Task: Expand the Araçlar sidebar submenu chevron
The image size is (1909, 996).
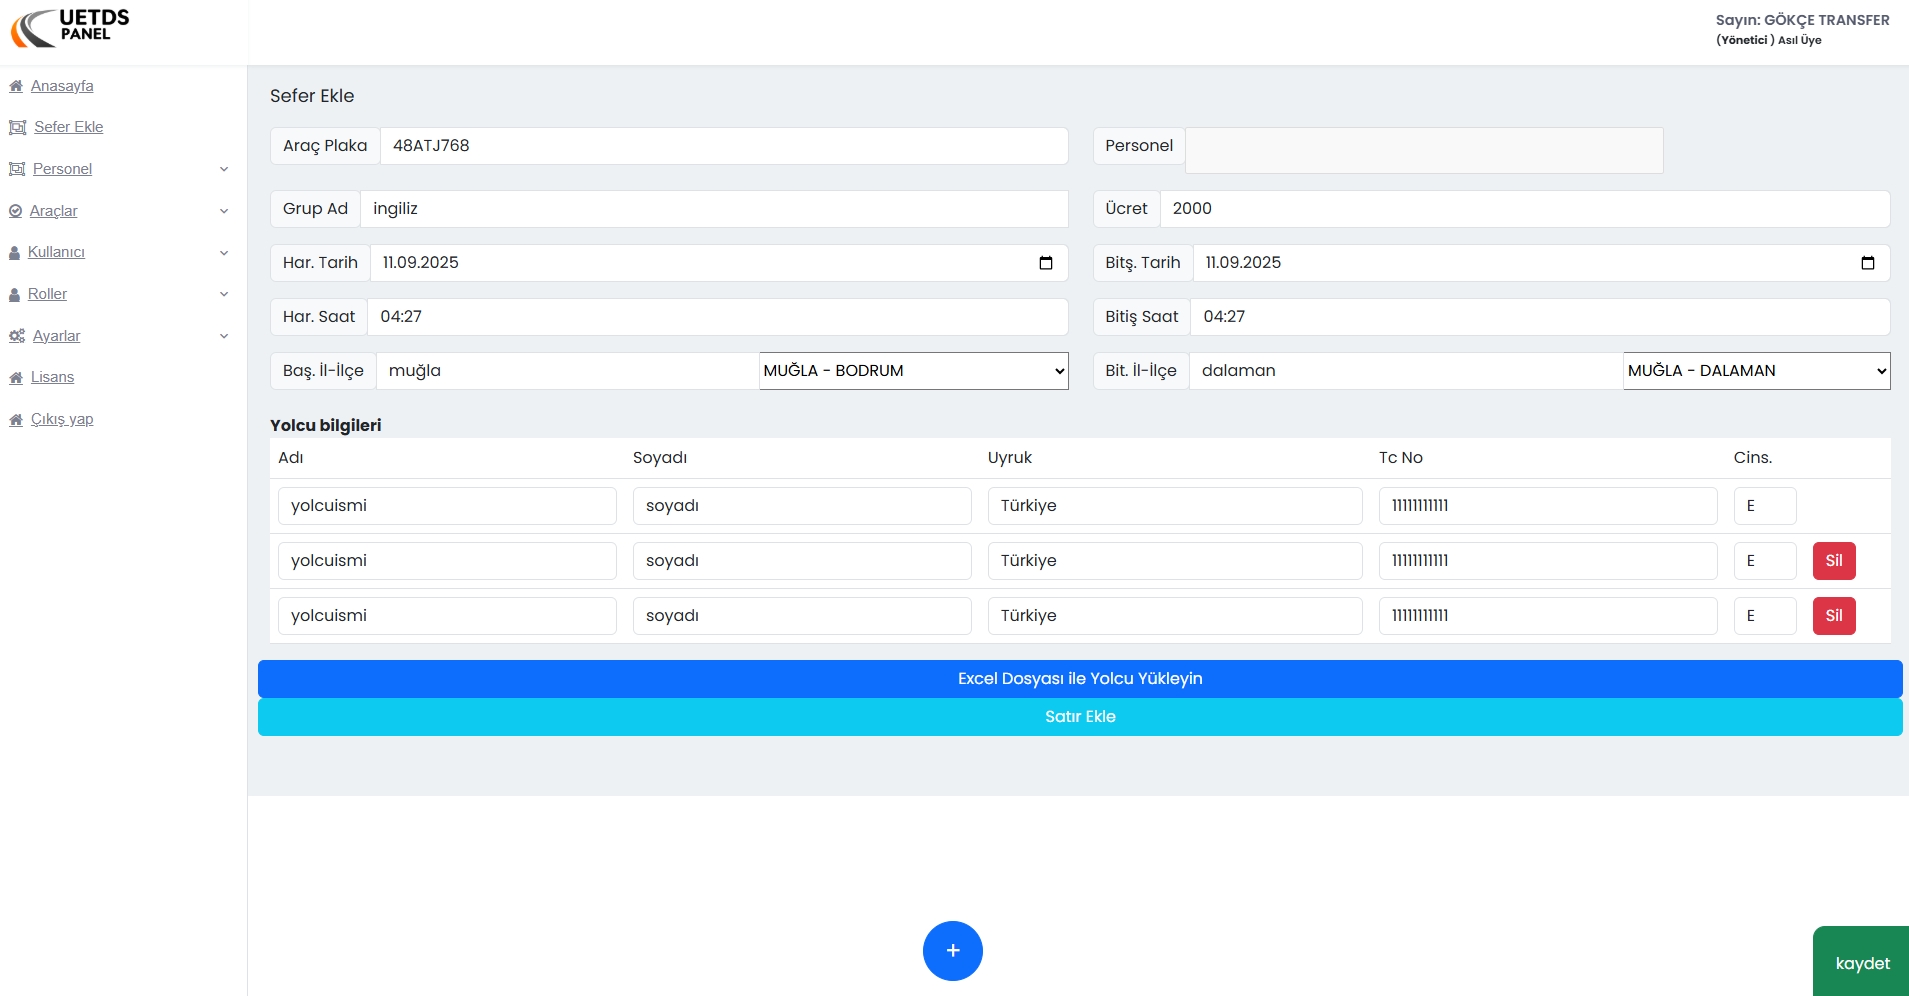Action: (x=224, y=211)
